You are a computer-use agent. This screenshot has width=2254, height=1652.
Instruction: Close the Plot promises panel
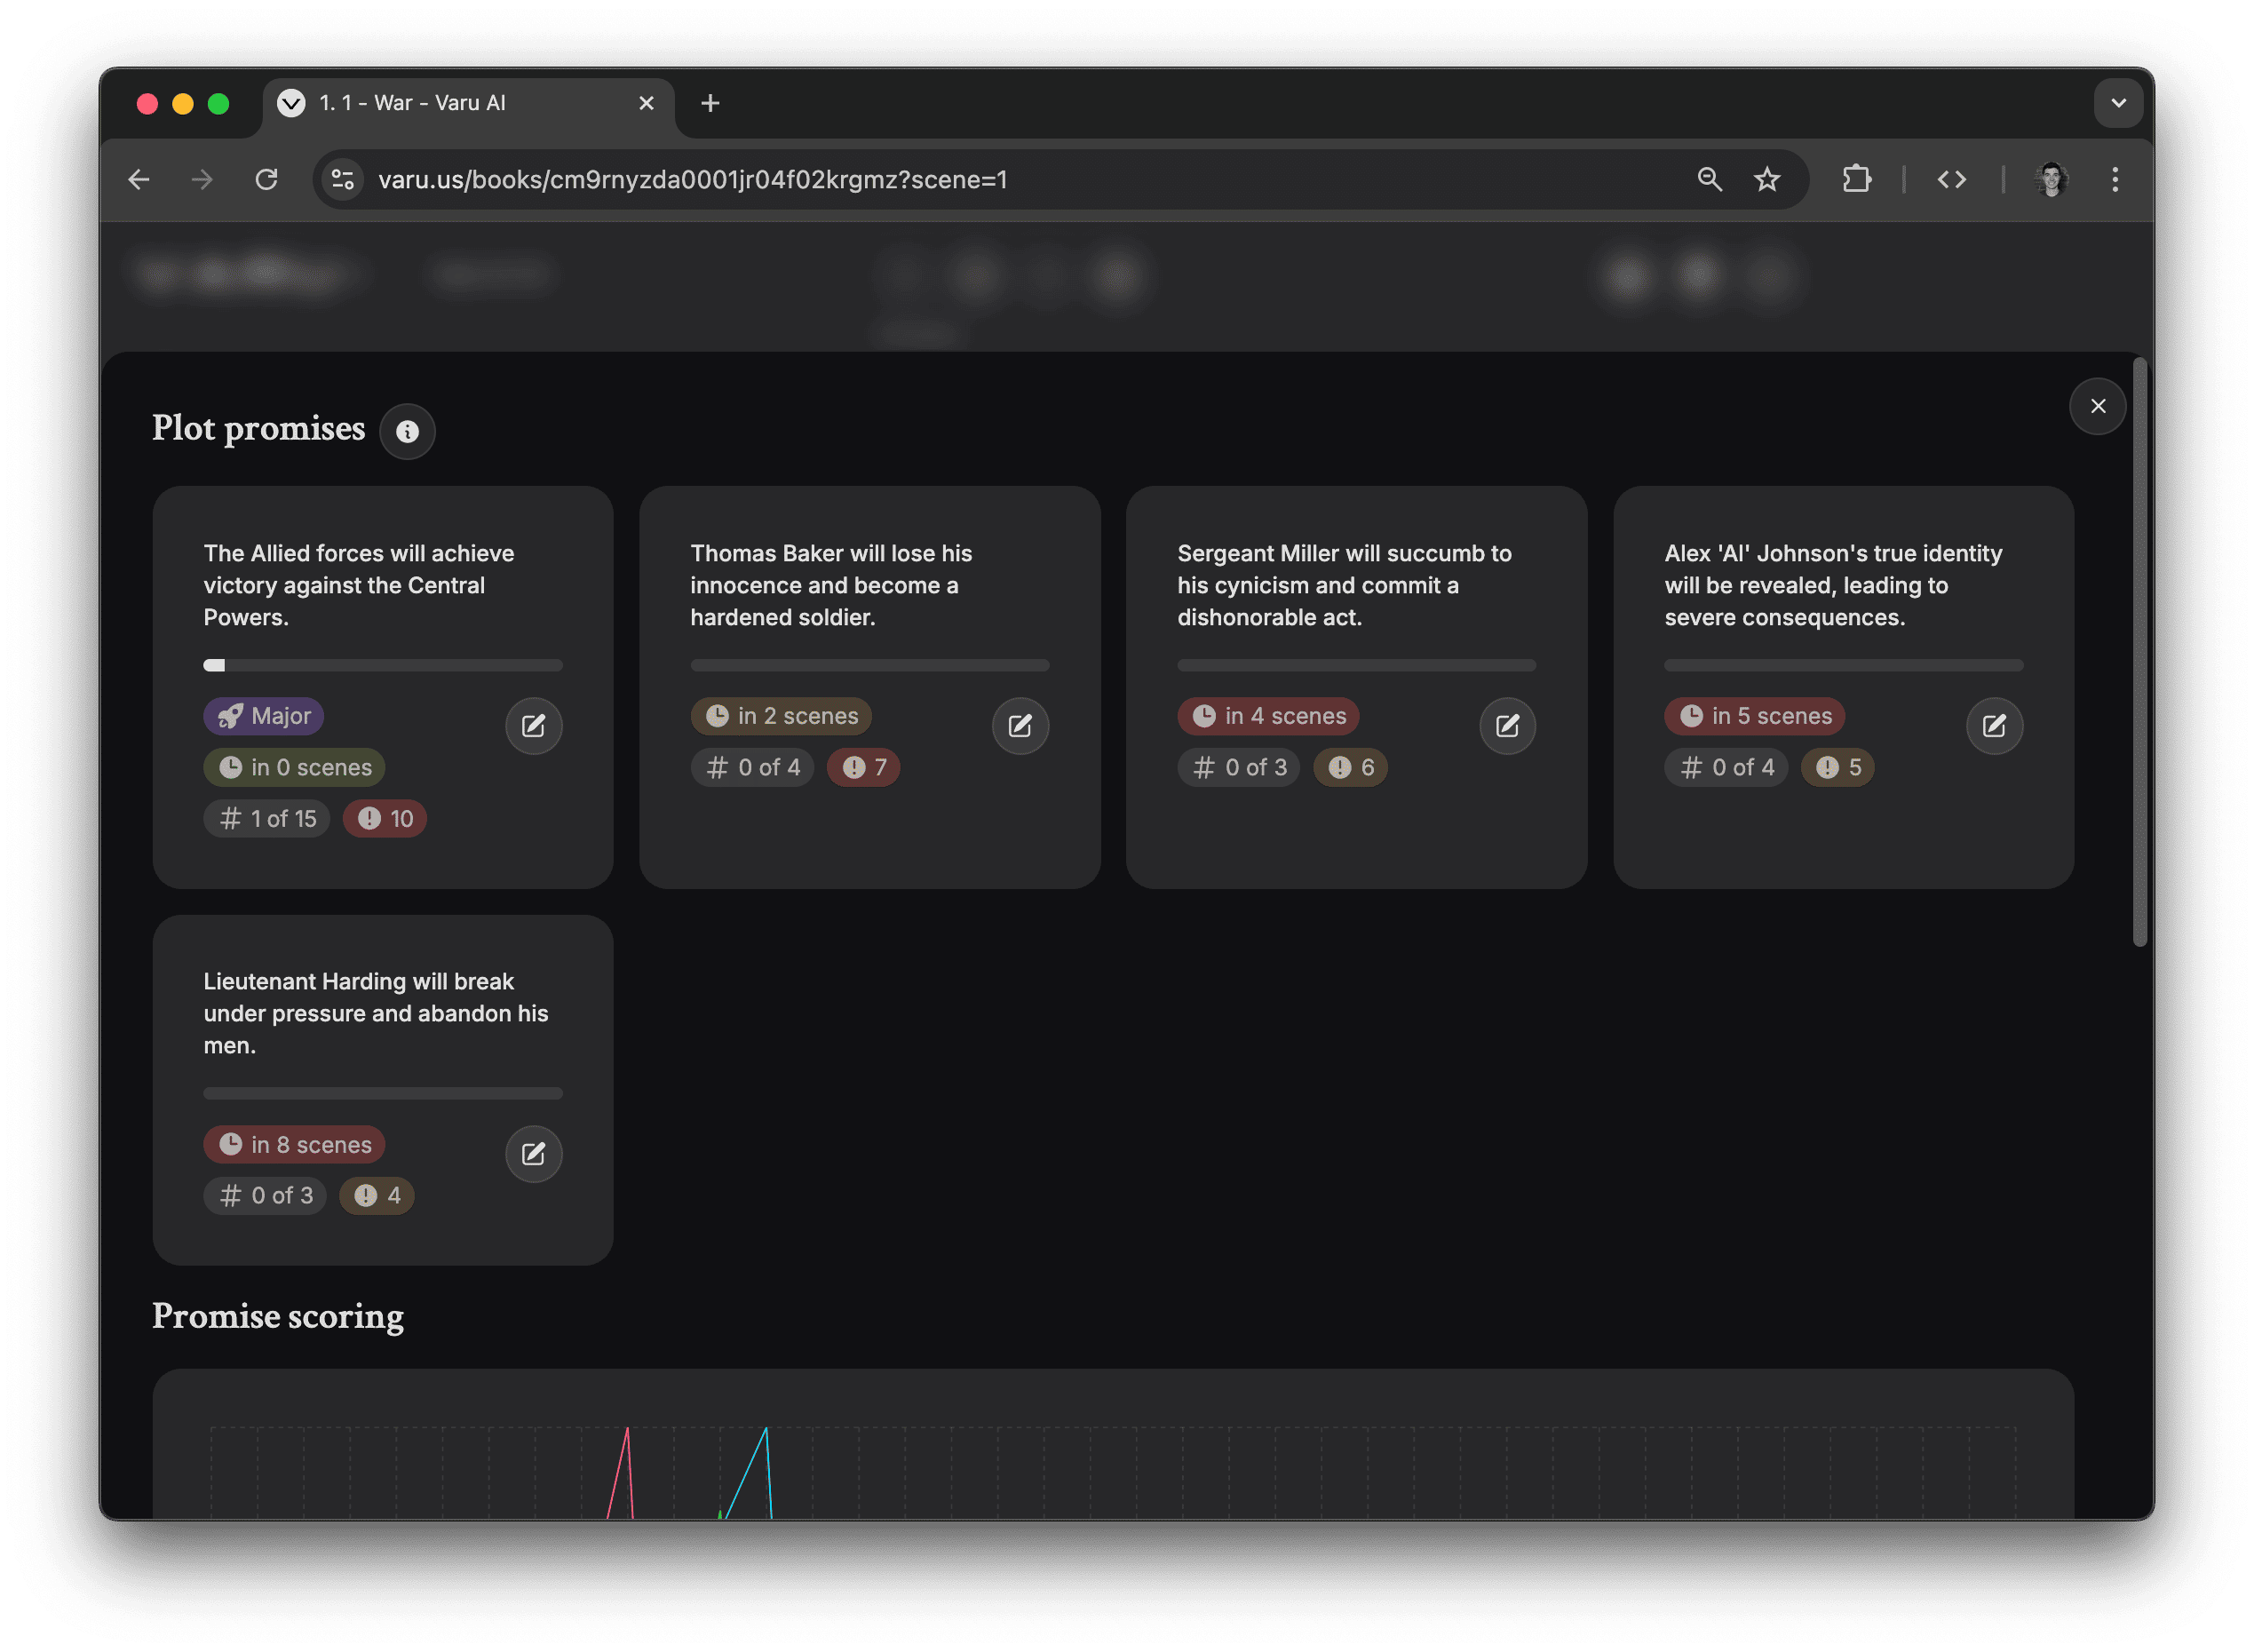click(x=2098, y=406)
